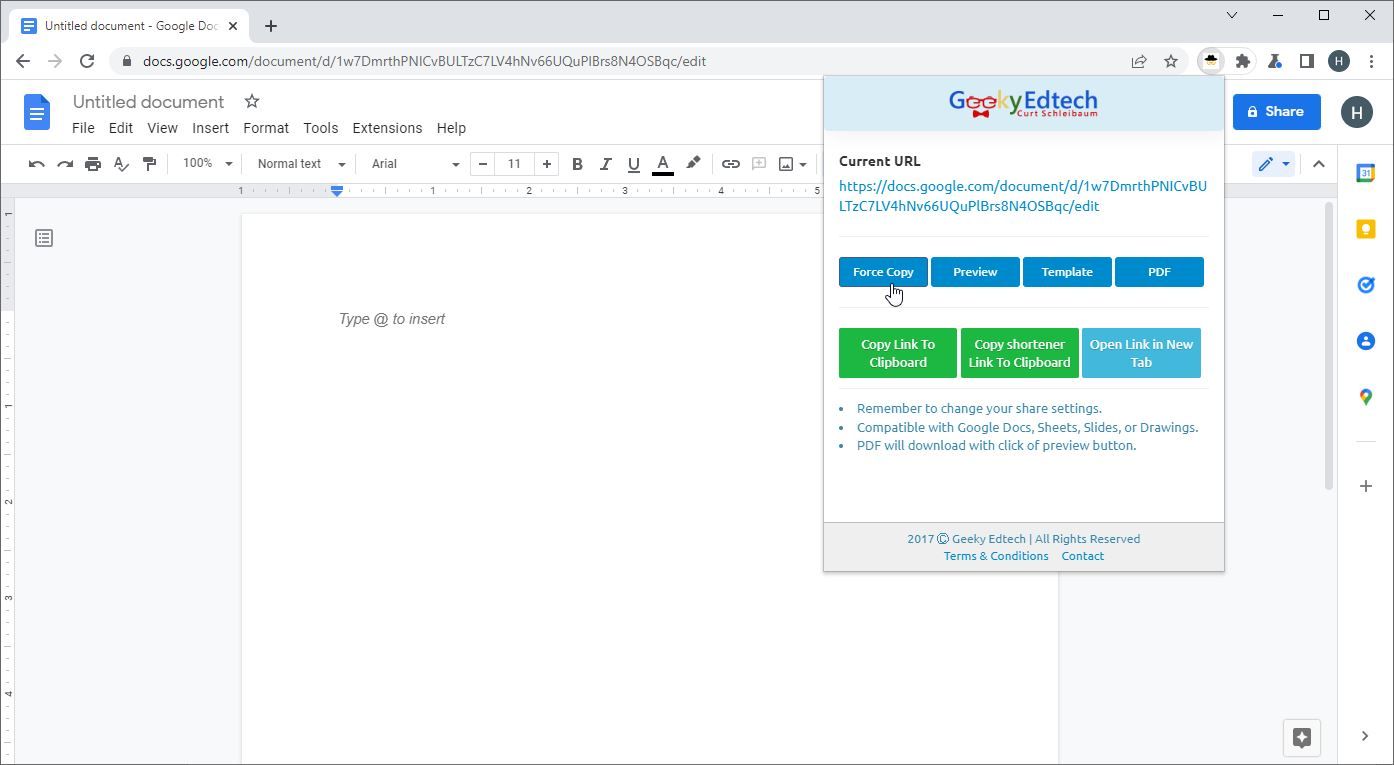Toggle Italic formatting
The width and height of the screenshot is (1394, 765).
pos(605,164)
